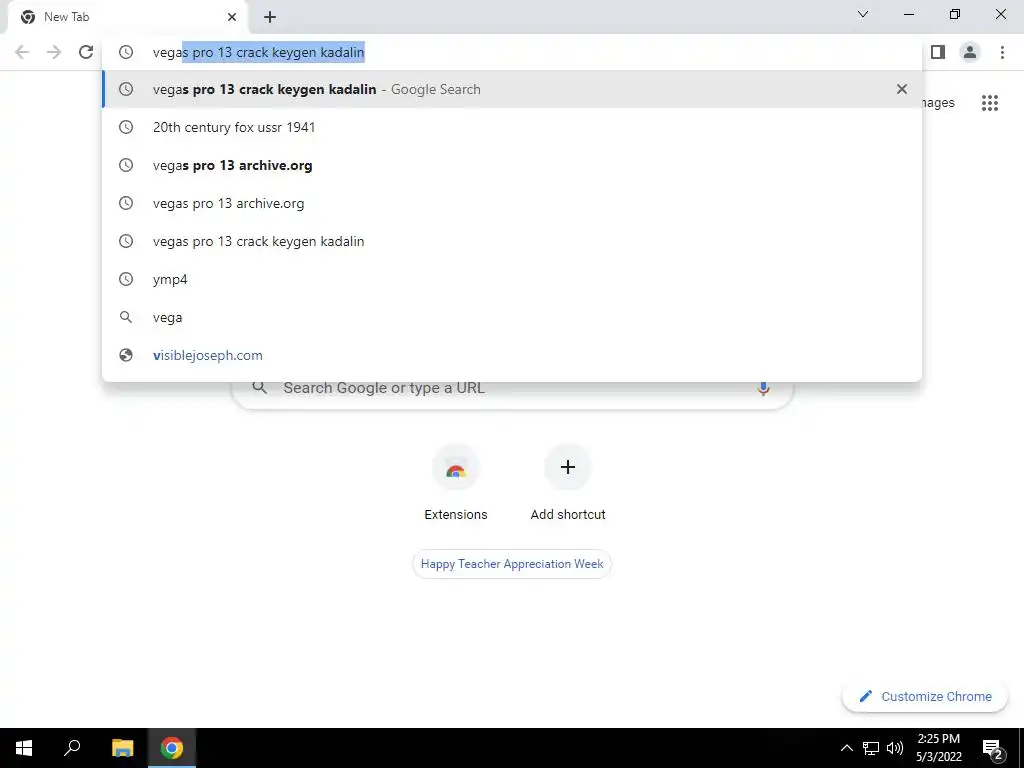Image resolution: width=1024 pixels, height=768 pixels.
Task: Pick the lower non-bold 'vegas pro 13 crack keygen kadalin' suggestion
Action: pyautogui.click(x=512, y=241)
